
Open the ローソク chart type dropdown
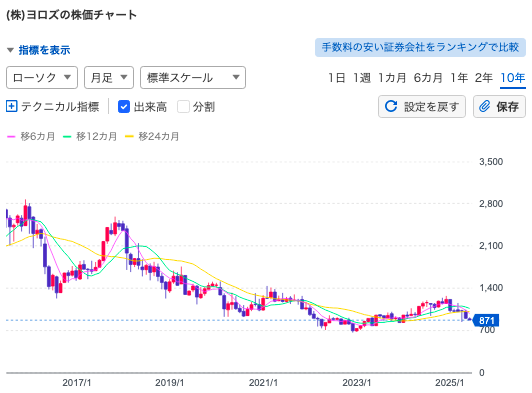[x=42, y=77]
